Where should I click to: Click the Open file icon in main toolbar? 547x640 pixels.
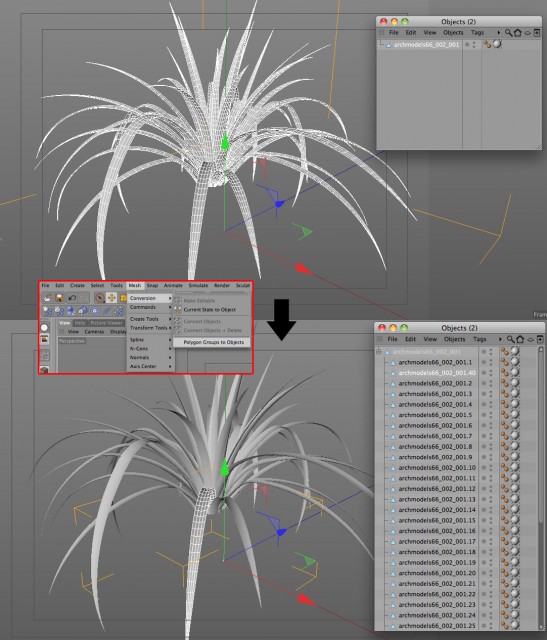(47, 298)
